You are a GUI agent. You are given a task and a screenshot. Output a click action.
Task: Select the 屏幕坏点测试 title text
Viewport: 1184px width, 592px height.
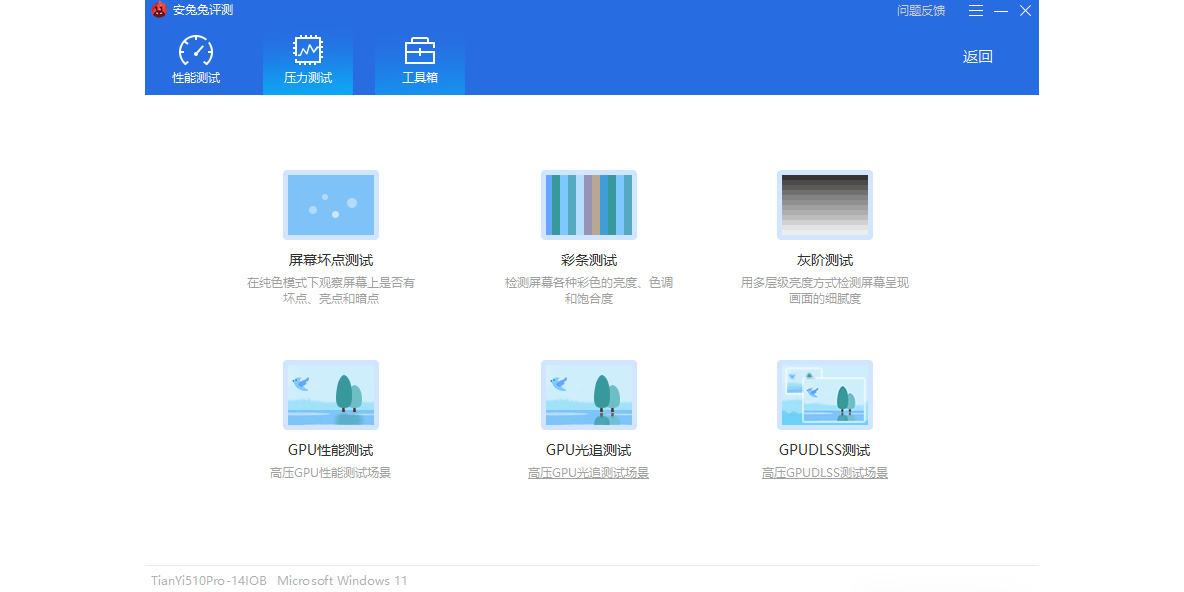point(330,260)
